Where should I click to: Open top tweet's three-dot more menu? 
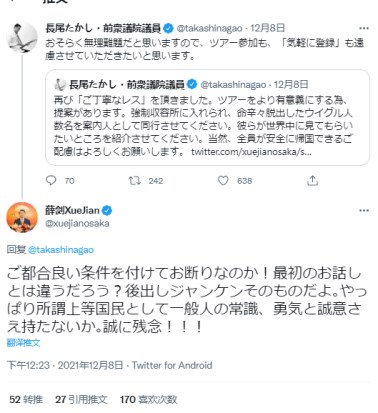point(364,28)
